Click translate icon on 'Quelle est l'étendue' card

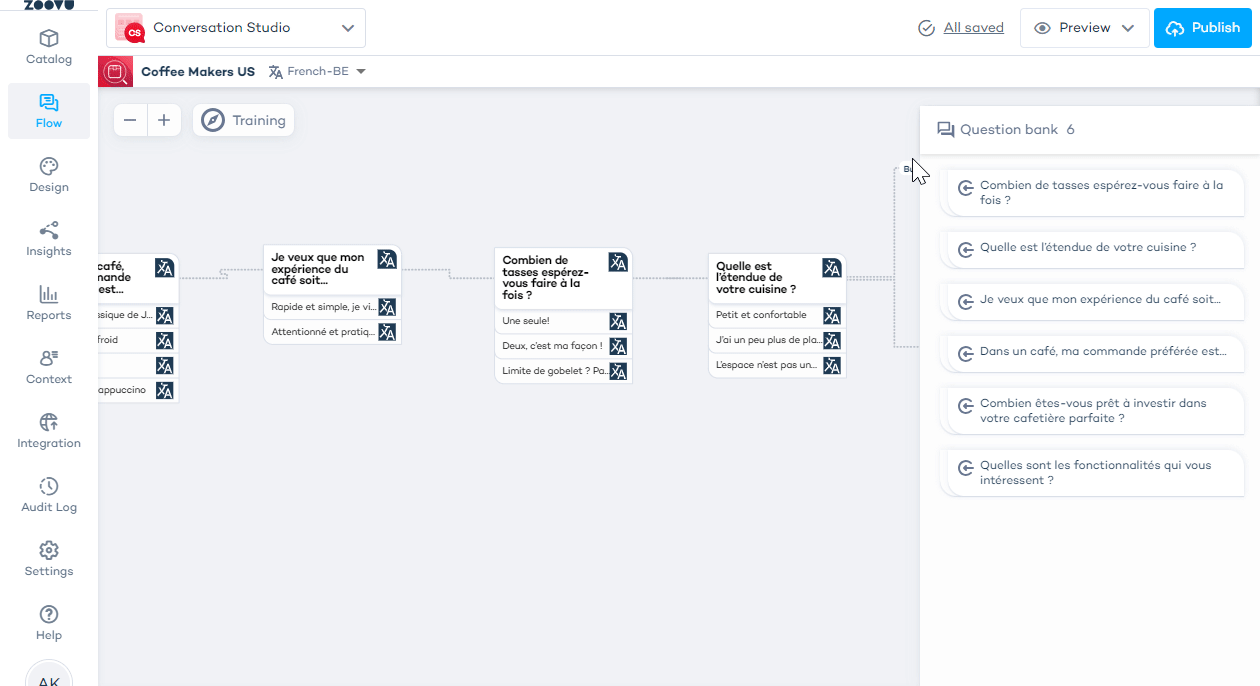[x=831, y=268]
